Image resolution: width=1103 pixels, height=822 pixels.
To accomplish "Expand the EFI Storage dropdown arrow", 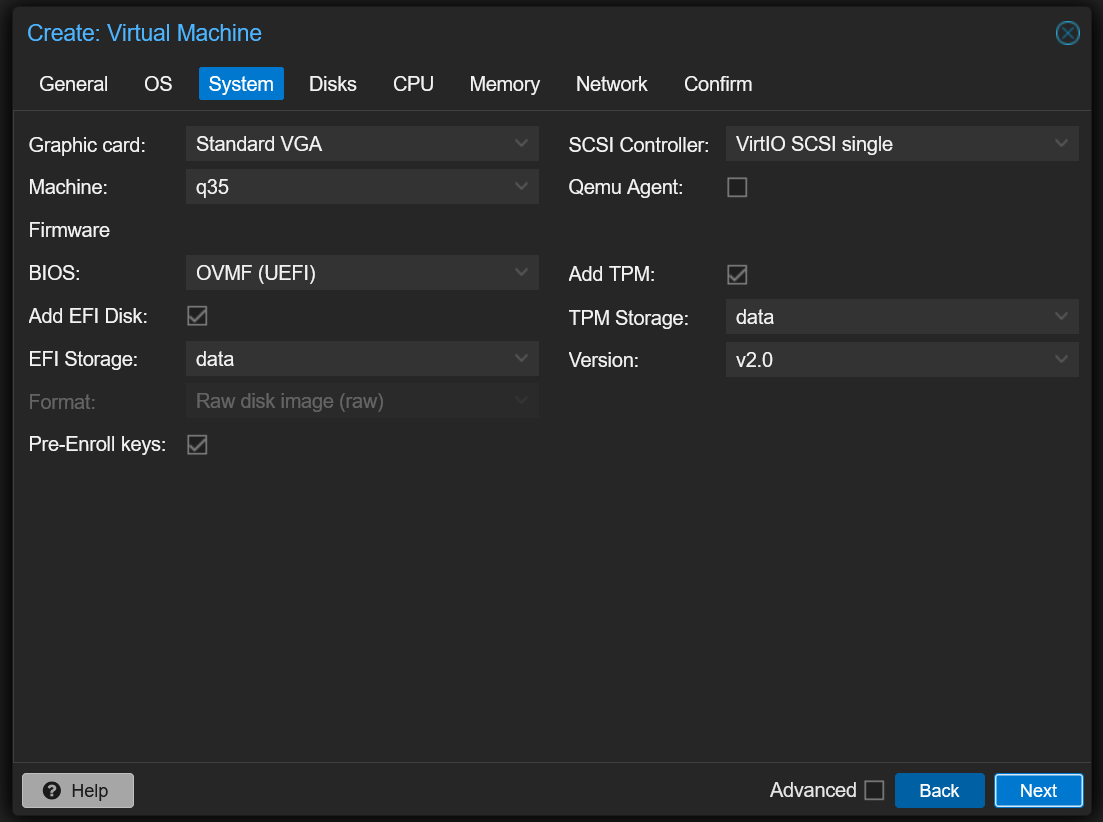I will pos(521,358).
